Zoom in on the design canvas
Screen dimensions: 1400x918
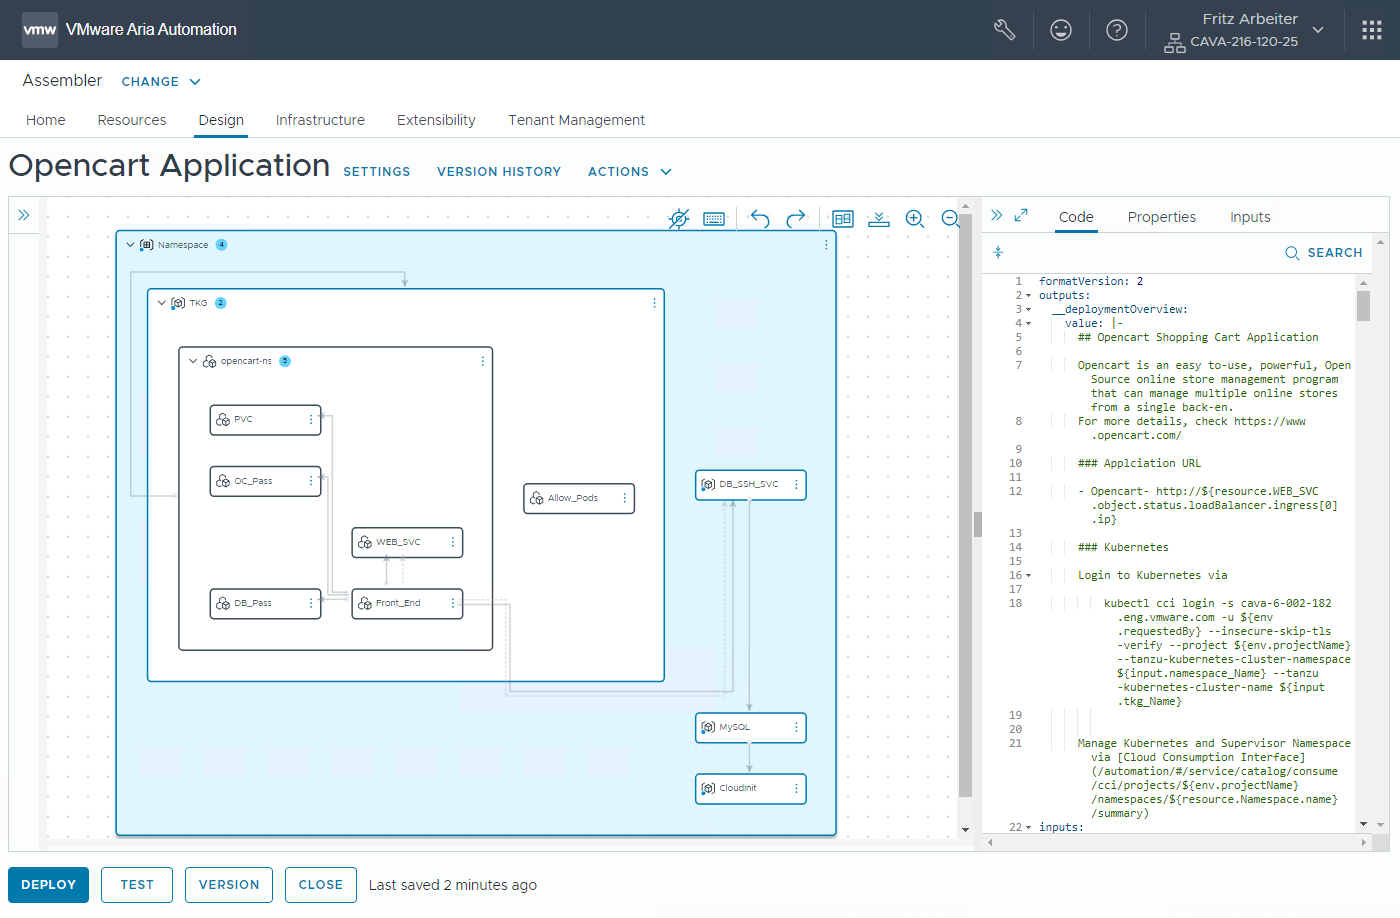914,219
